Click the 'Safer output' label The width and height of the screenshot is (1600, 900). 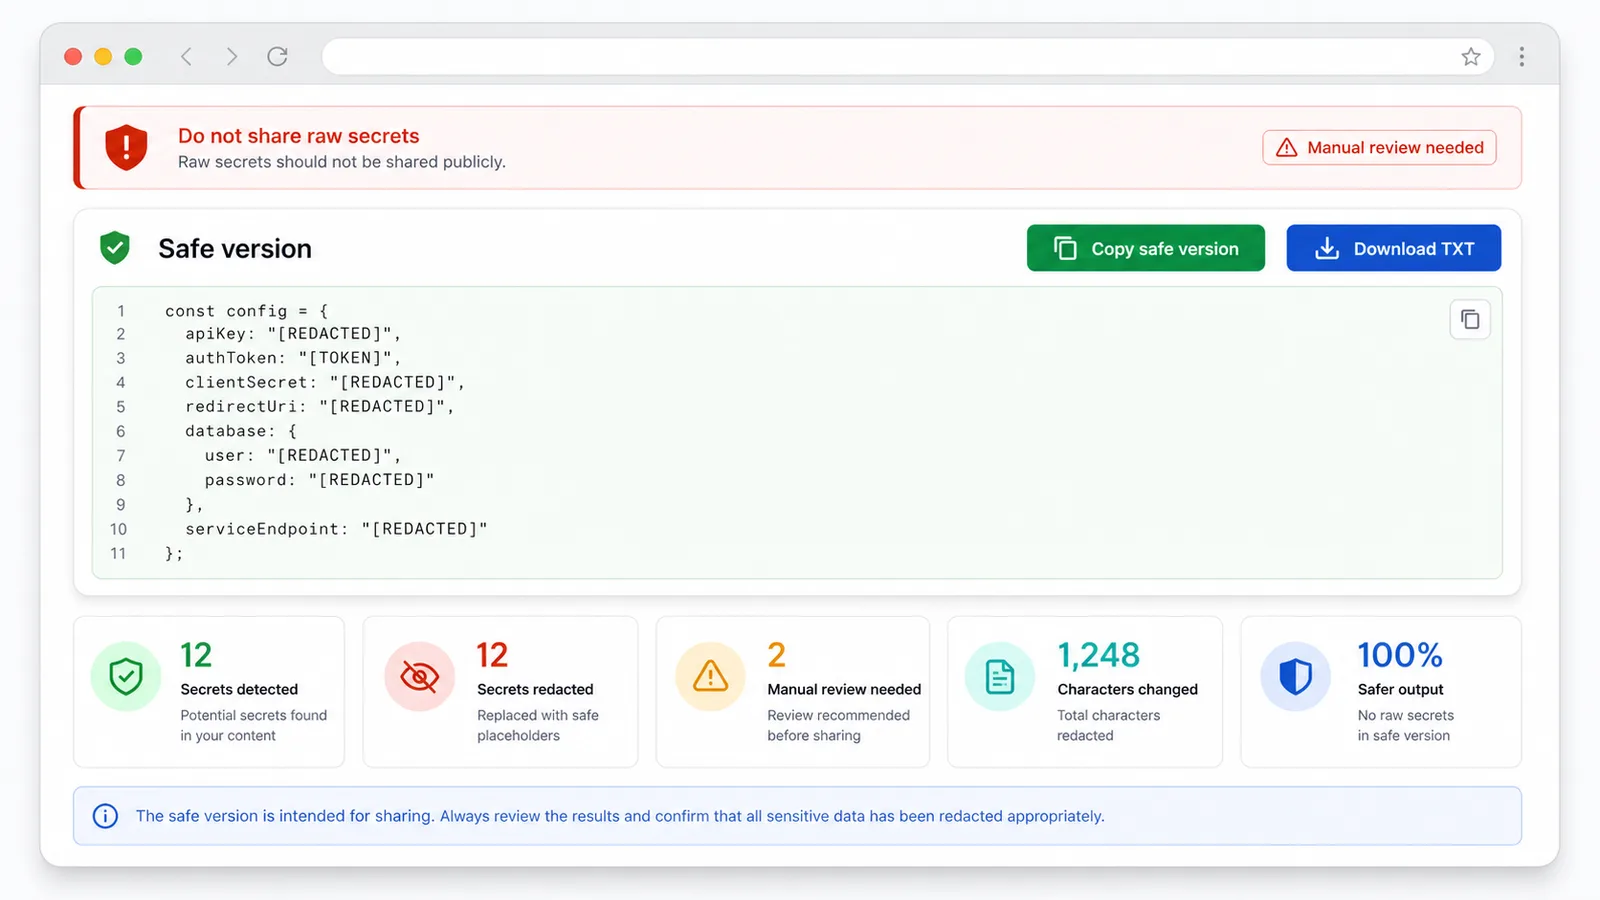point(1400,689)
